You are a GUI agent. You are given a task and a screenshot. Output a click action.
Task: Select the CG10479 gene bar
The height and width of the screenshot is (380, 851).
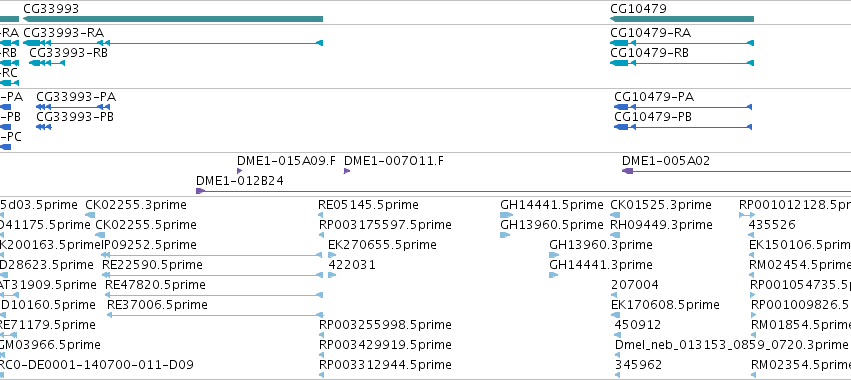[x=682, y=19]
